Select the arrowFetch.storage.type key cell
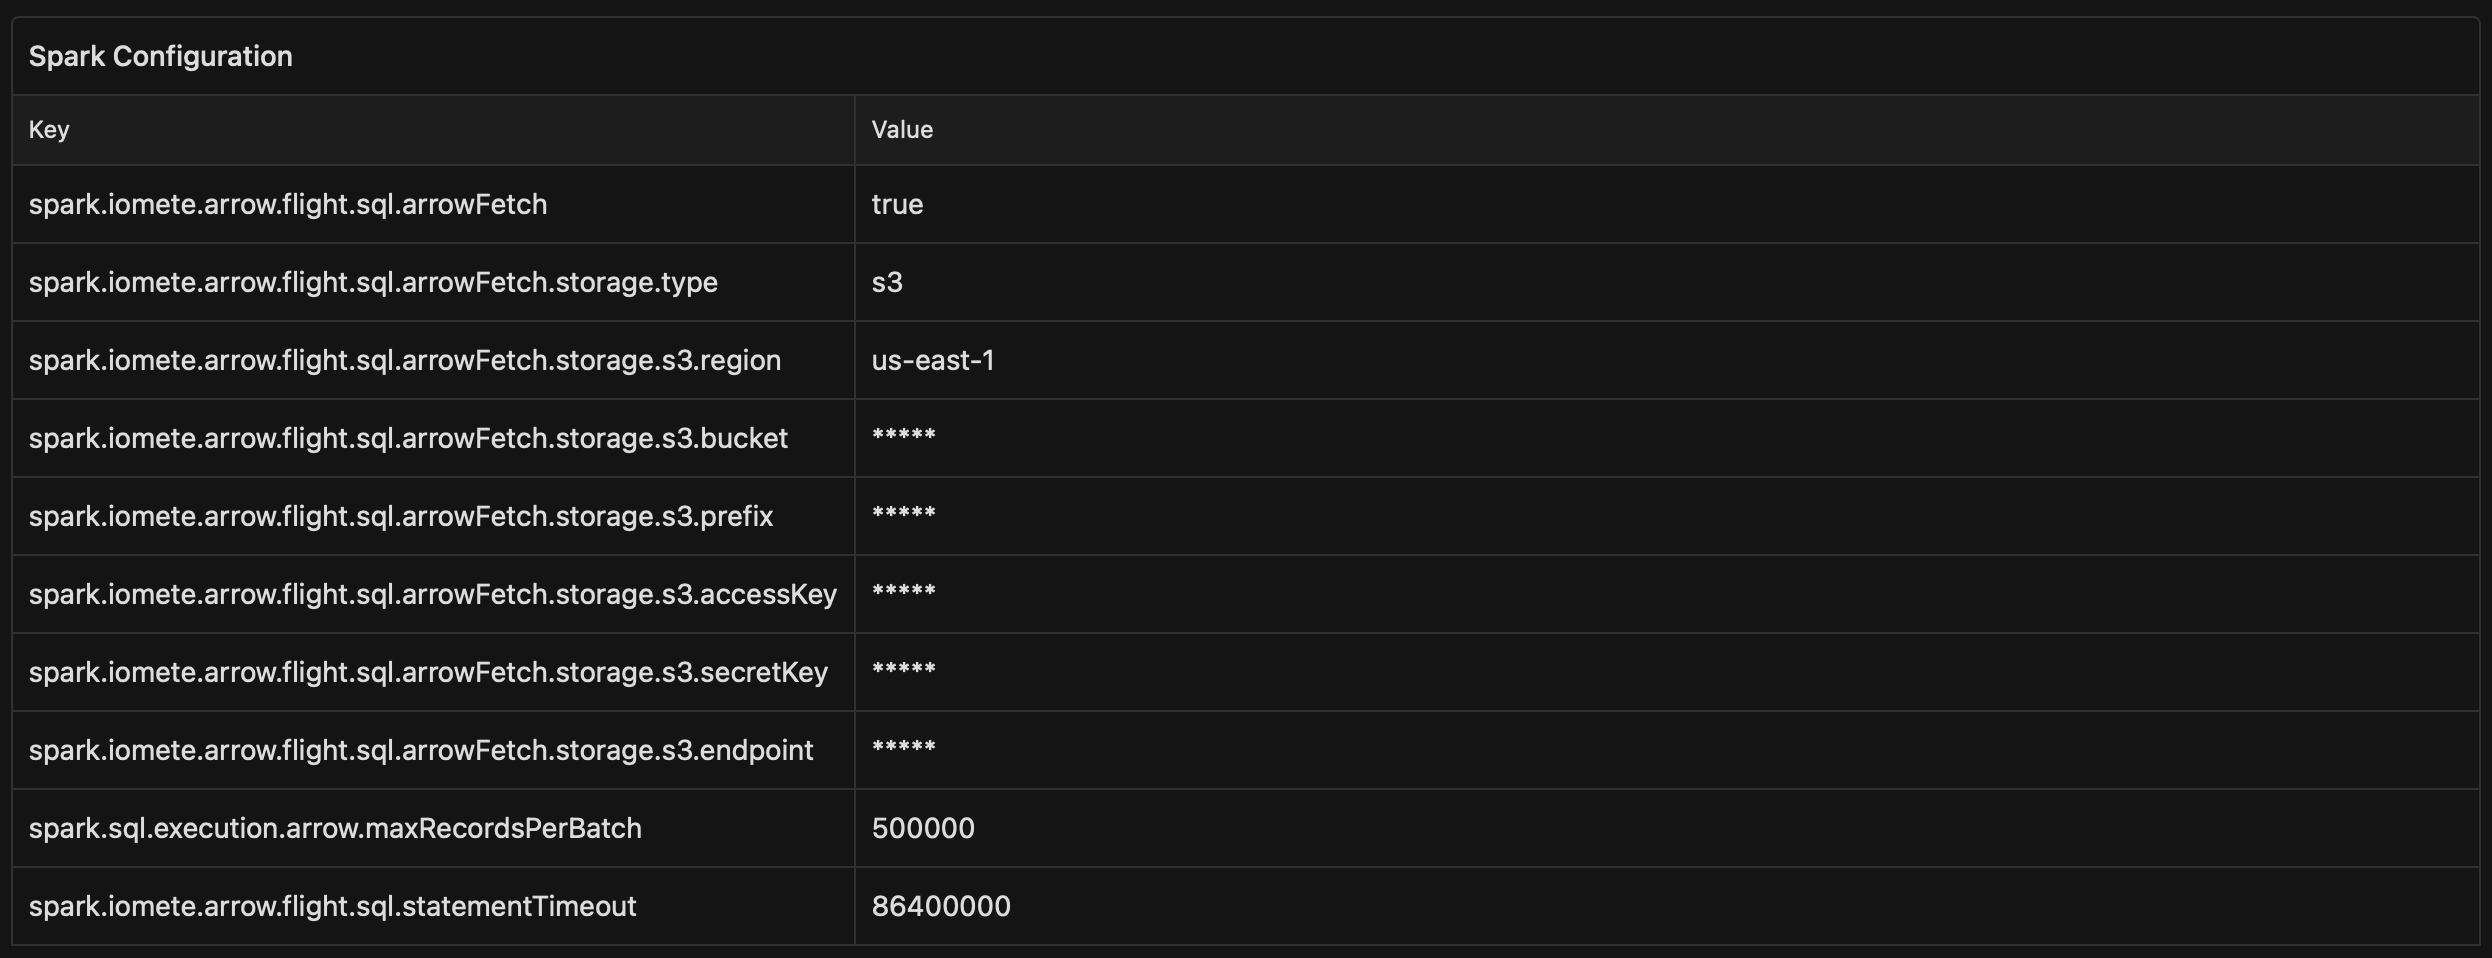 point(373,282)
